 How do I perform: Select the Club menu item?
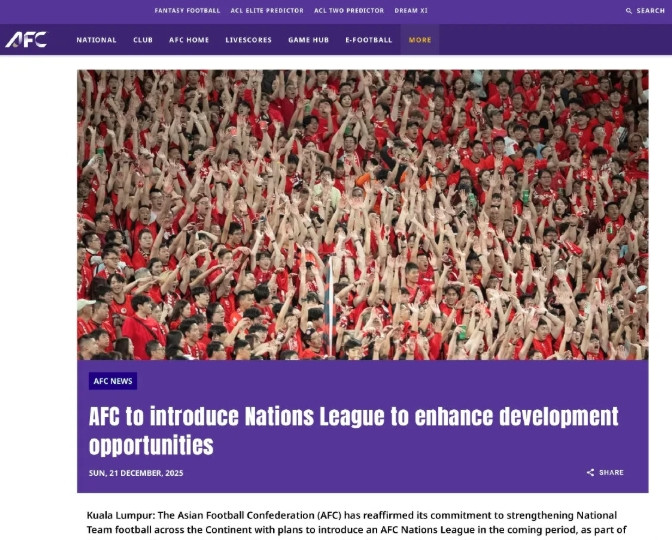143,40
